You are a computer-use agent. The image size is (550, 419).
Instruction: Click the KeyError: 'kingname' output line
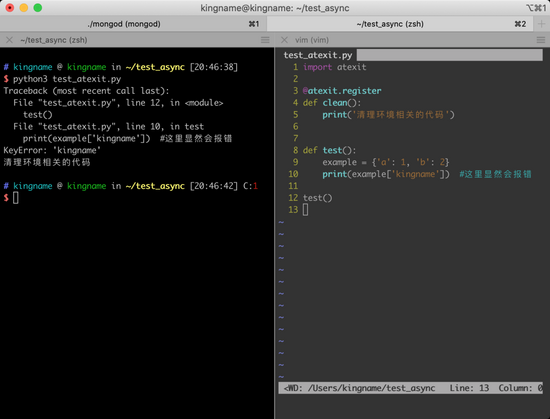(52, 150)
